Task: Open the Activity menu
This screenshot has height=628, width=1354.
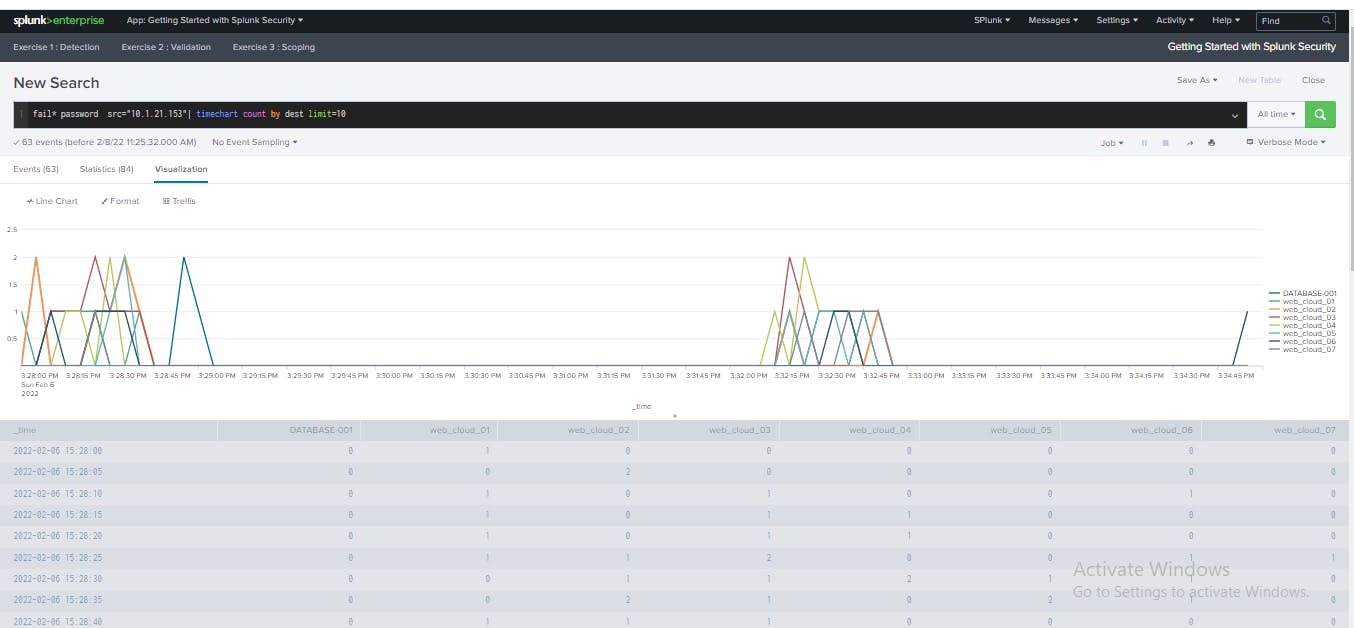Action: [x=1174, y=20]
